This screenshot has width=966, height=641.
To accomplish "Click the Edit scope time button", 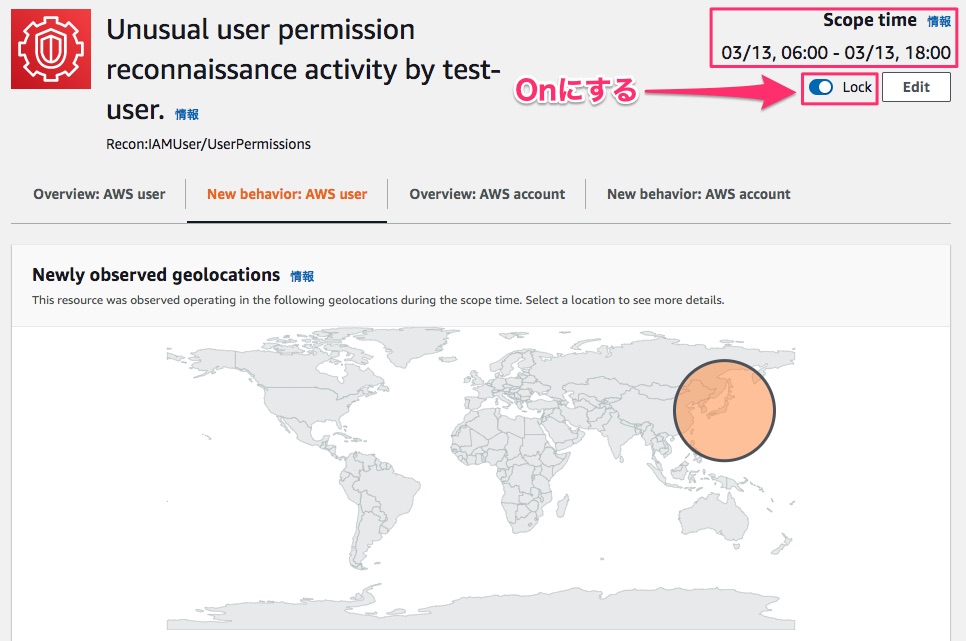I will (916, 87).
